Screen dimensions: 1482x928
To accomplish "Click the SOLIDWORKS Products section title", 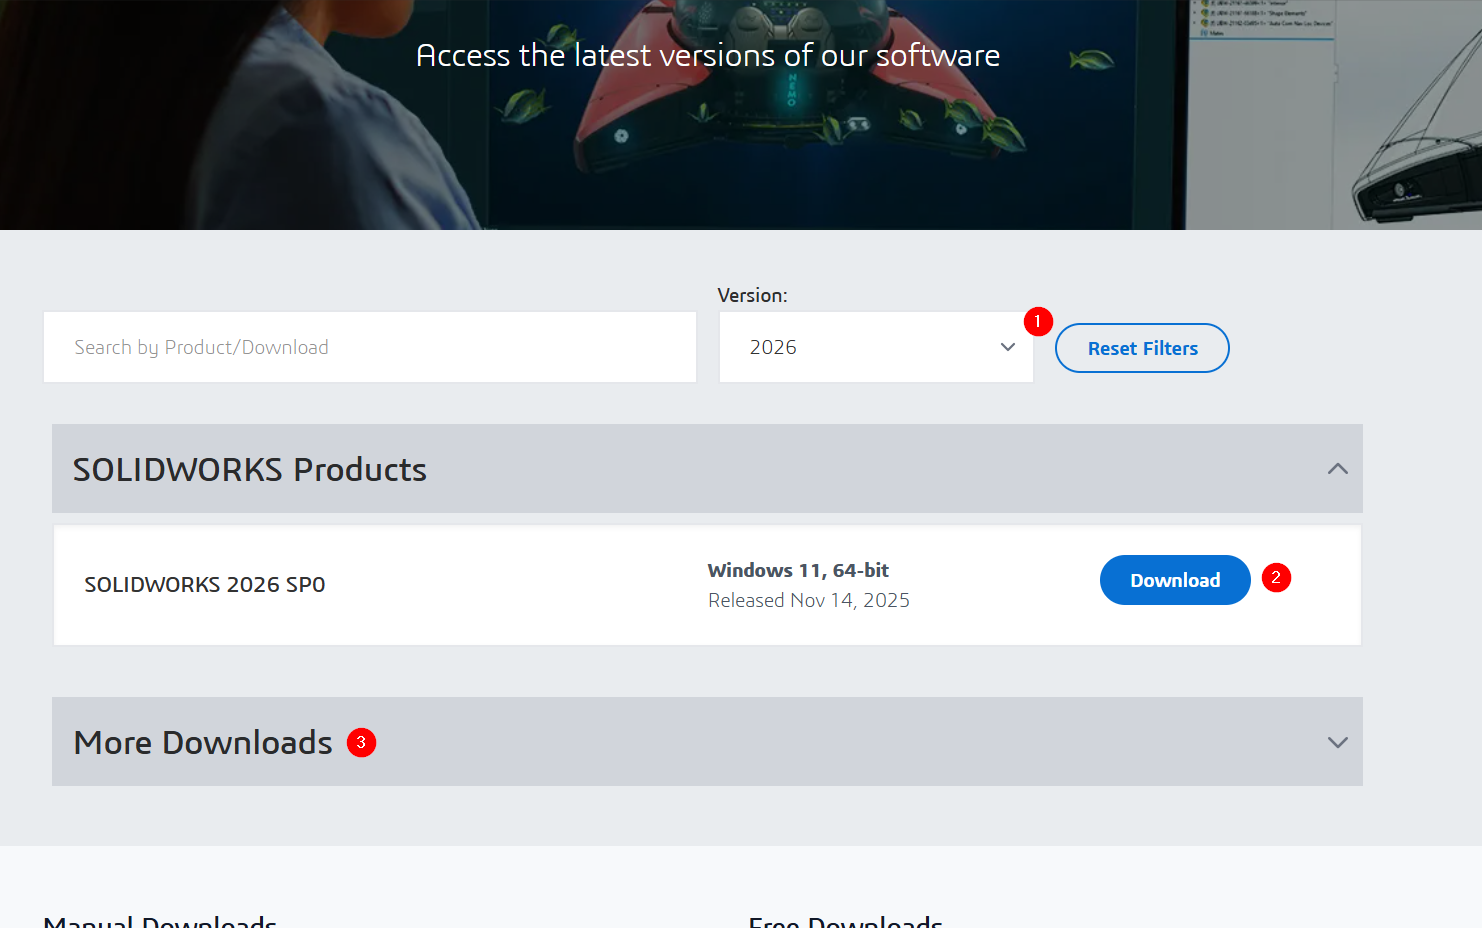I will (250, 469).
